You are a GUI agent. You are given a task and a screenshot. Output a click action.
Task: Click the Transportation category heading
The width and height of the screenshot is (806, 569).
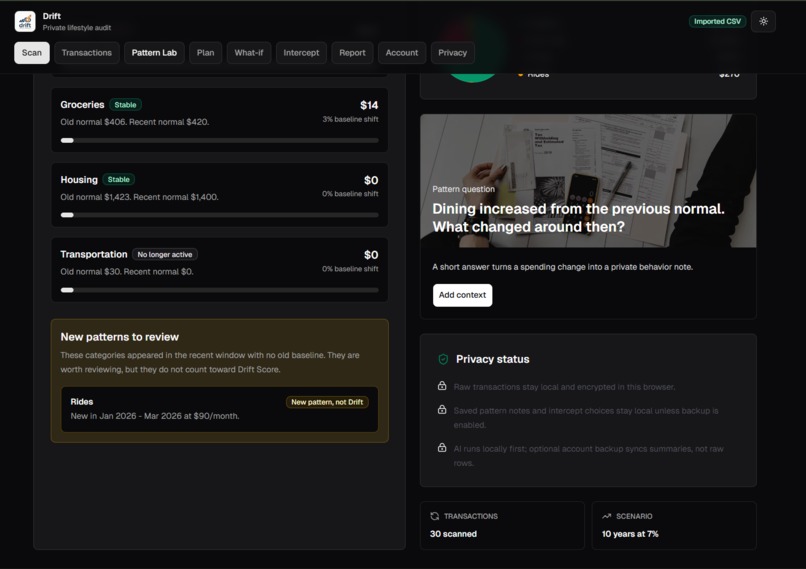pyautogui.click(x=94, y=254)
